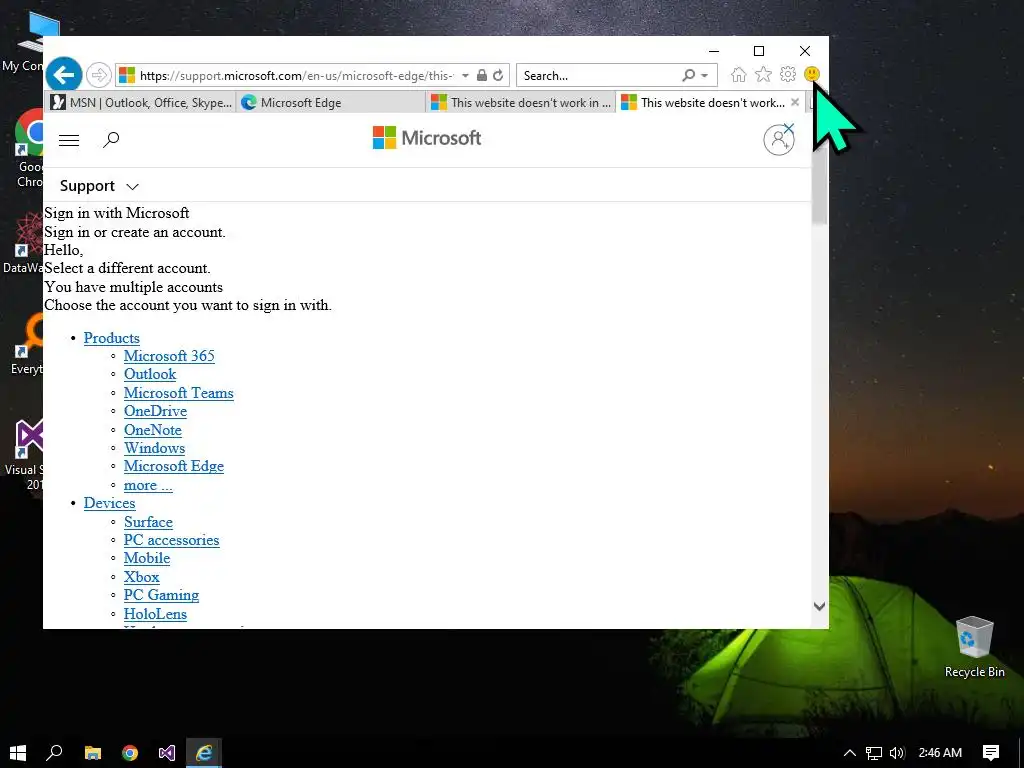Switch to the Microsoft Edge tab
This screenshot has height=768, width=1024.
[330, 103]
